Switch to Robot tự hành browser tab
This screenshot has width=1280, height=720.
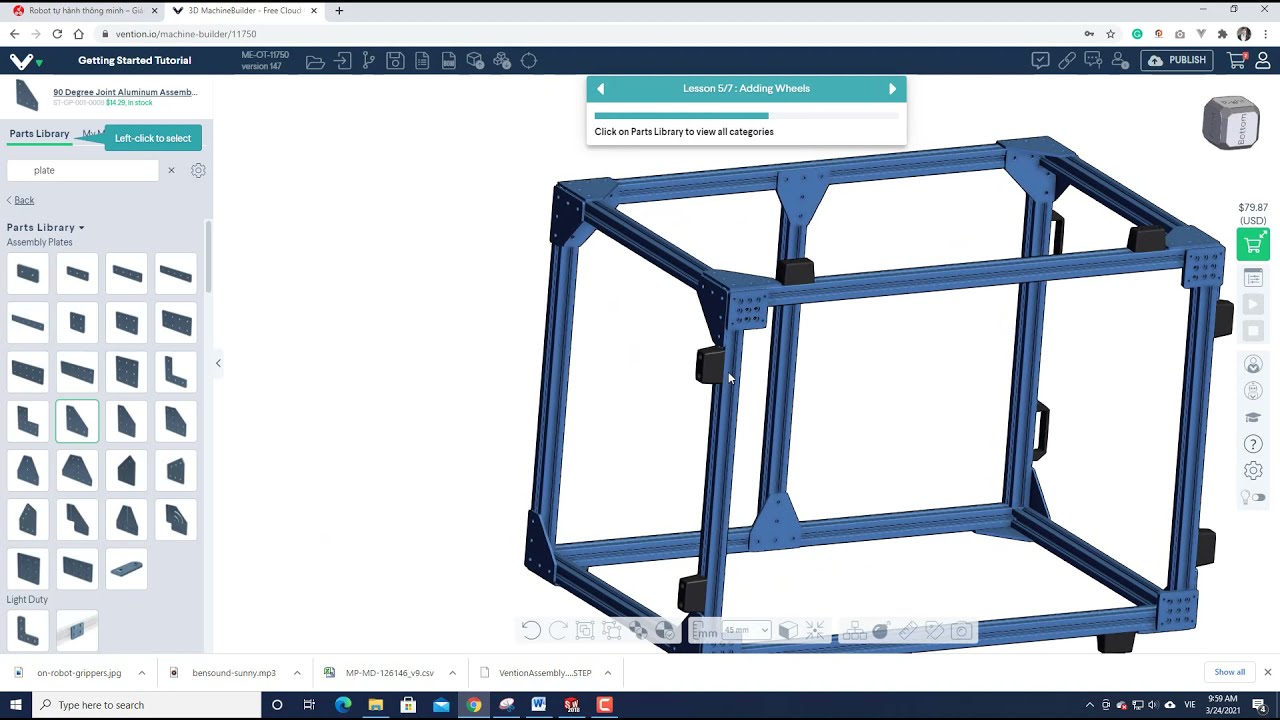85,10
